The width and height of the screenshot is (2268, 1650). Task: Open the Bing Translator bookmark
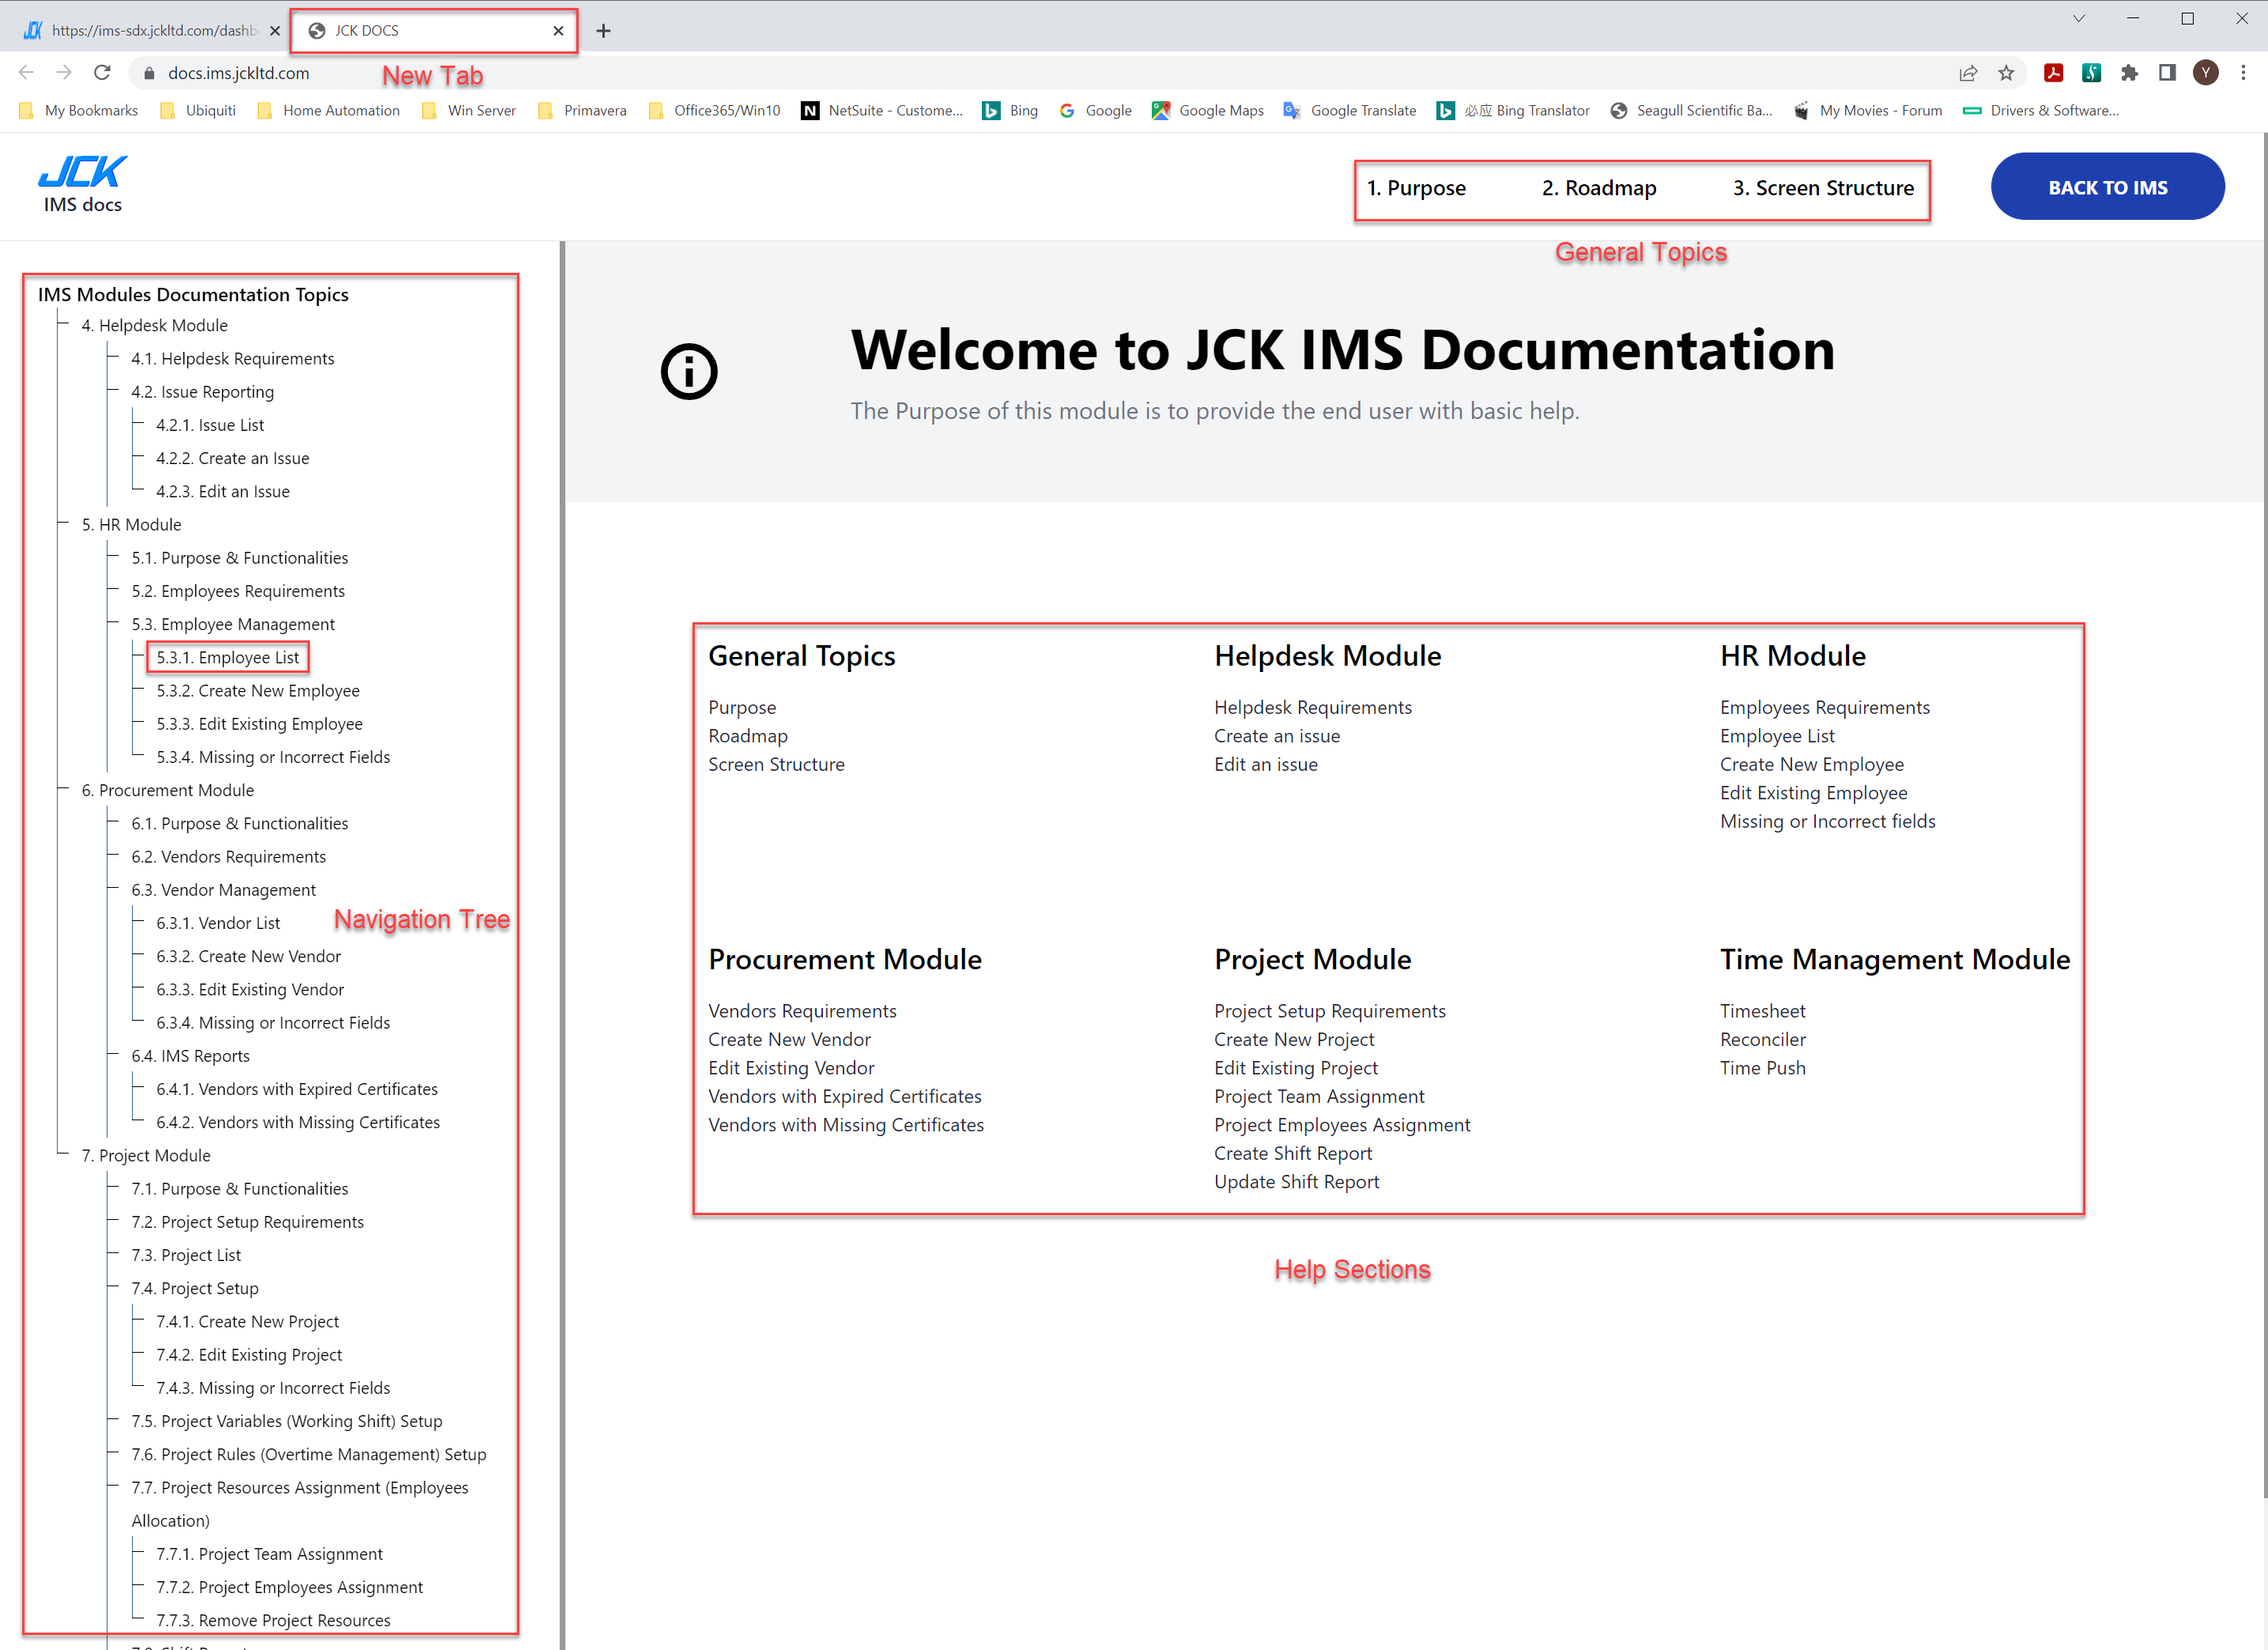click(1513, 111)
